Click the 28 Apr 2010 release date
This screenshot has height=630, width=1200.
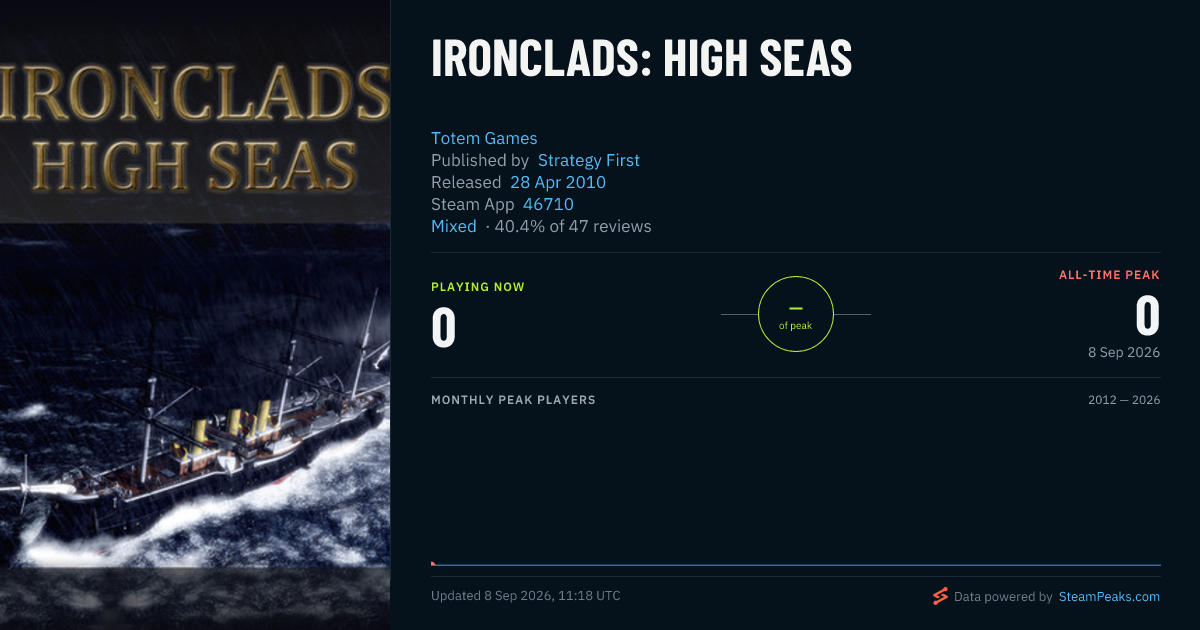[558, 182]
